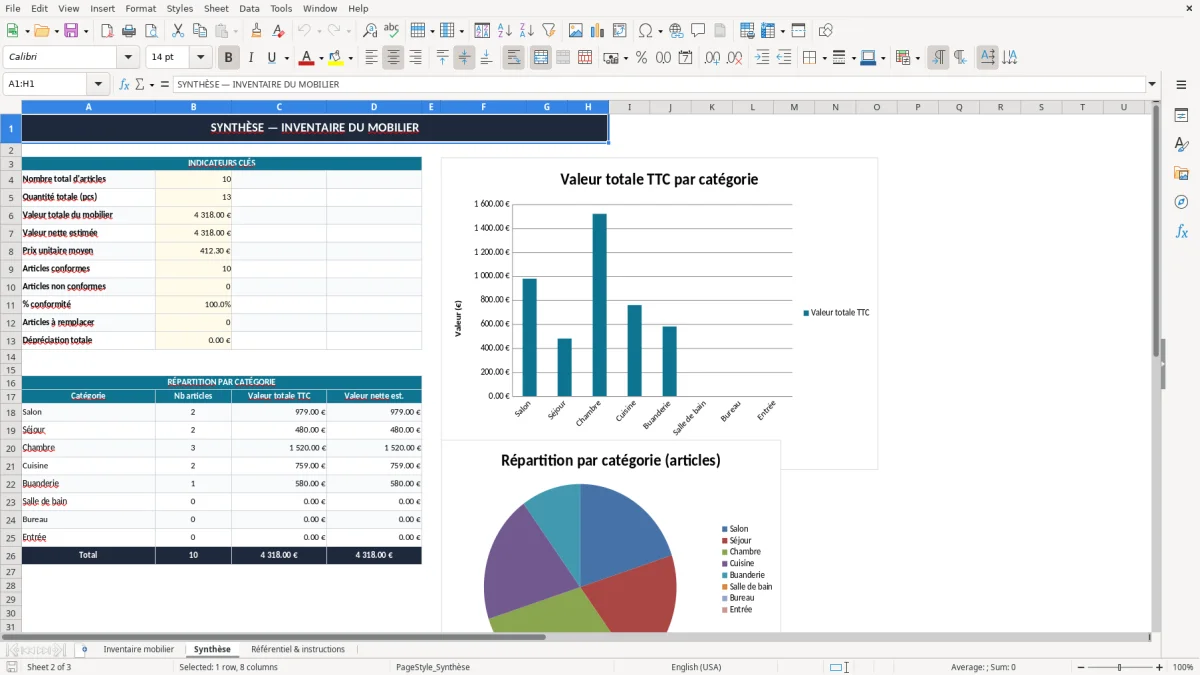The image size is (1200, 675).
Task: Toggle Left-To-Right text direction
Action: click(938, 58)
